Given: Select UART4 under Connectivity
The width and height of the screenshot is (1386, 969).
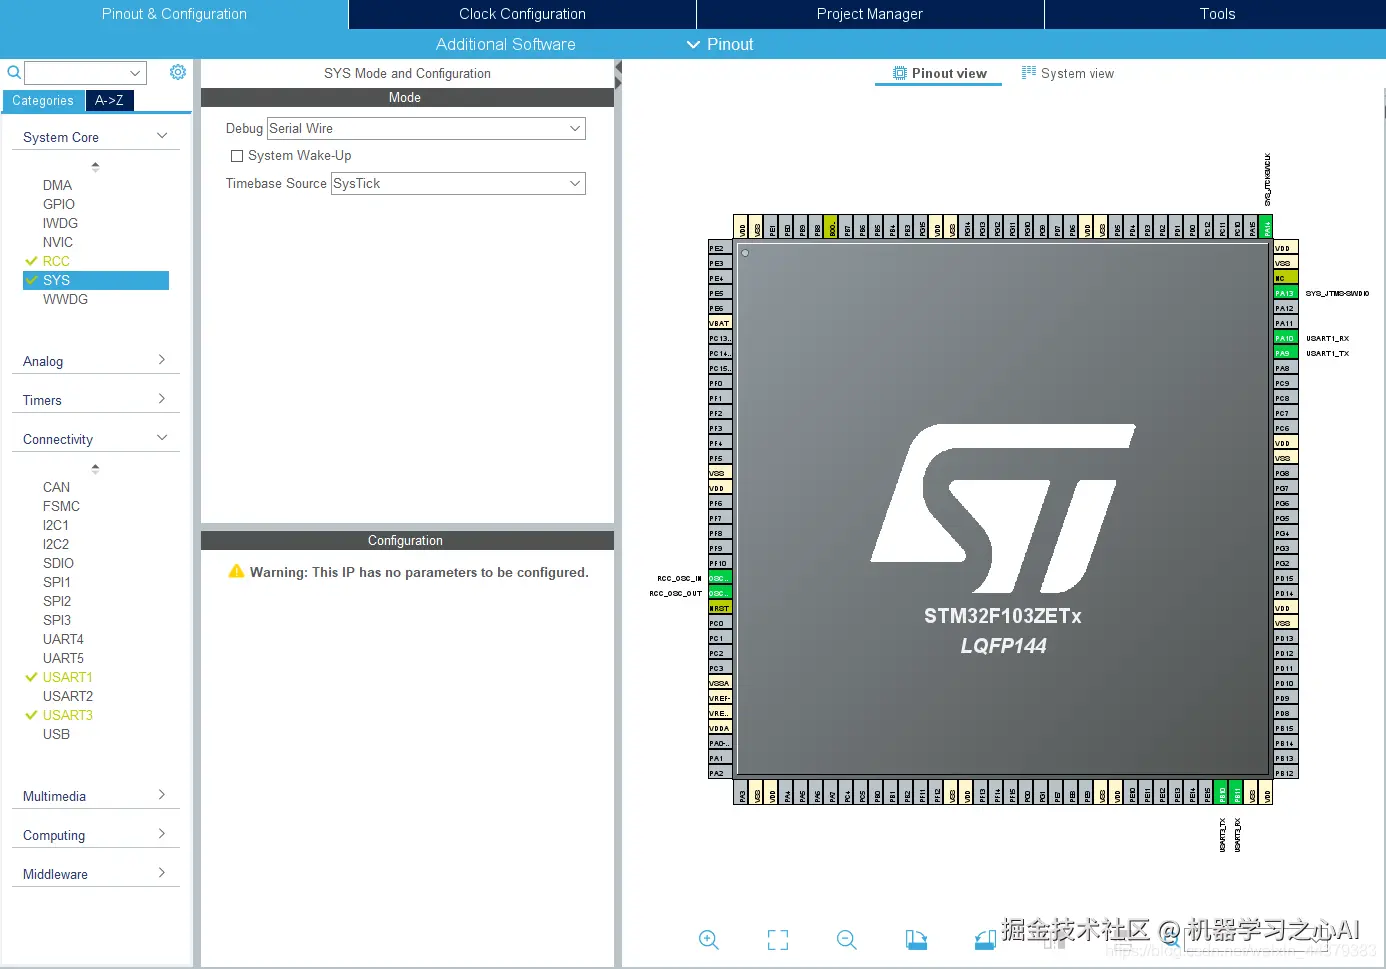Looking at the screenshot, I should 63,639.
